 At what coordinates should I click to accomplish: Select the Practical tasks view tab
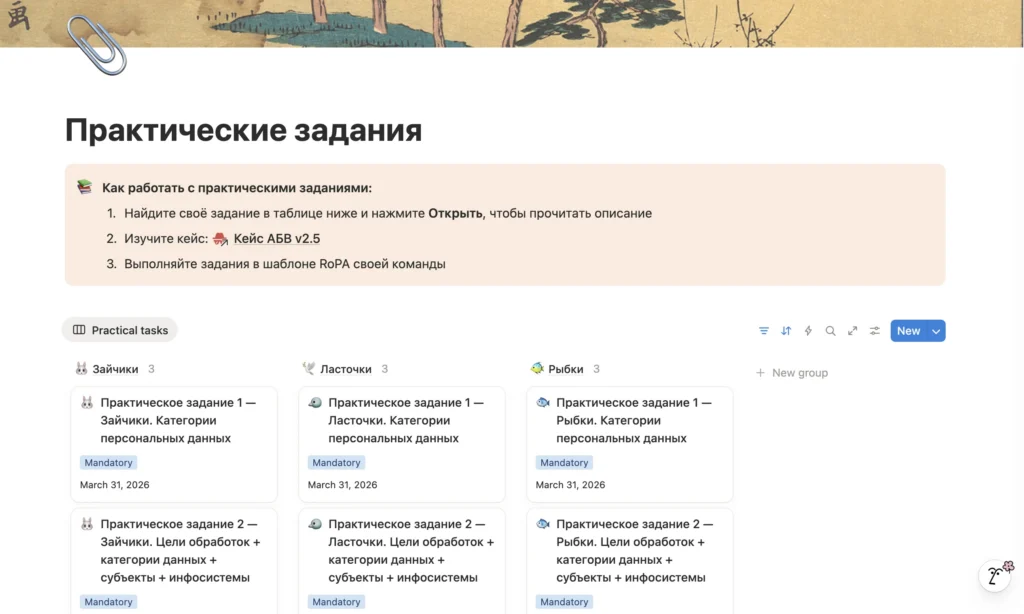click(x=120, y=330)
